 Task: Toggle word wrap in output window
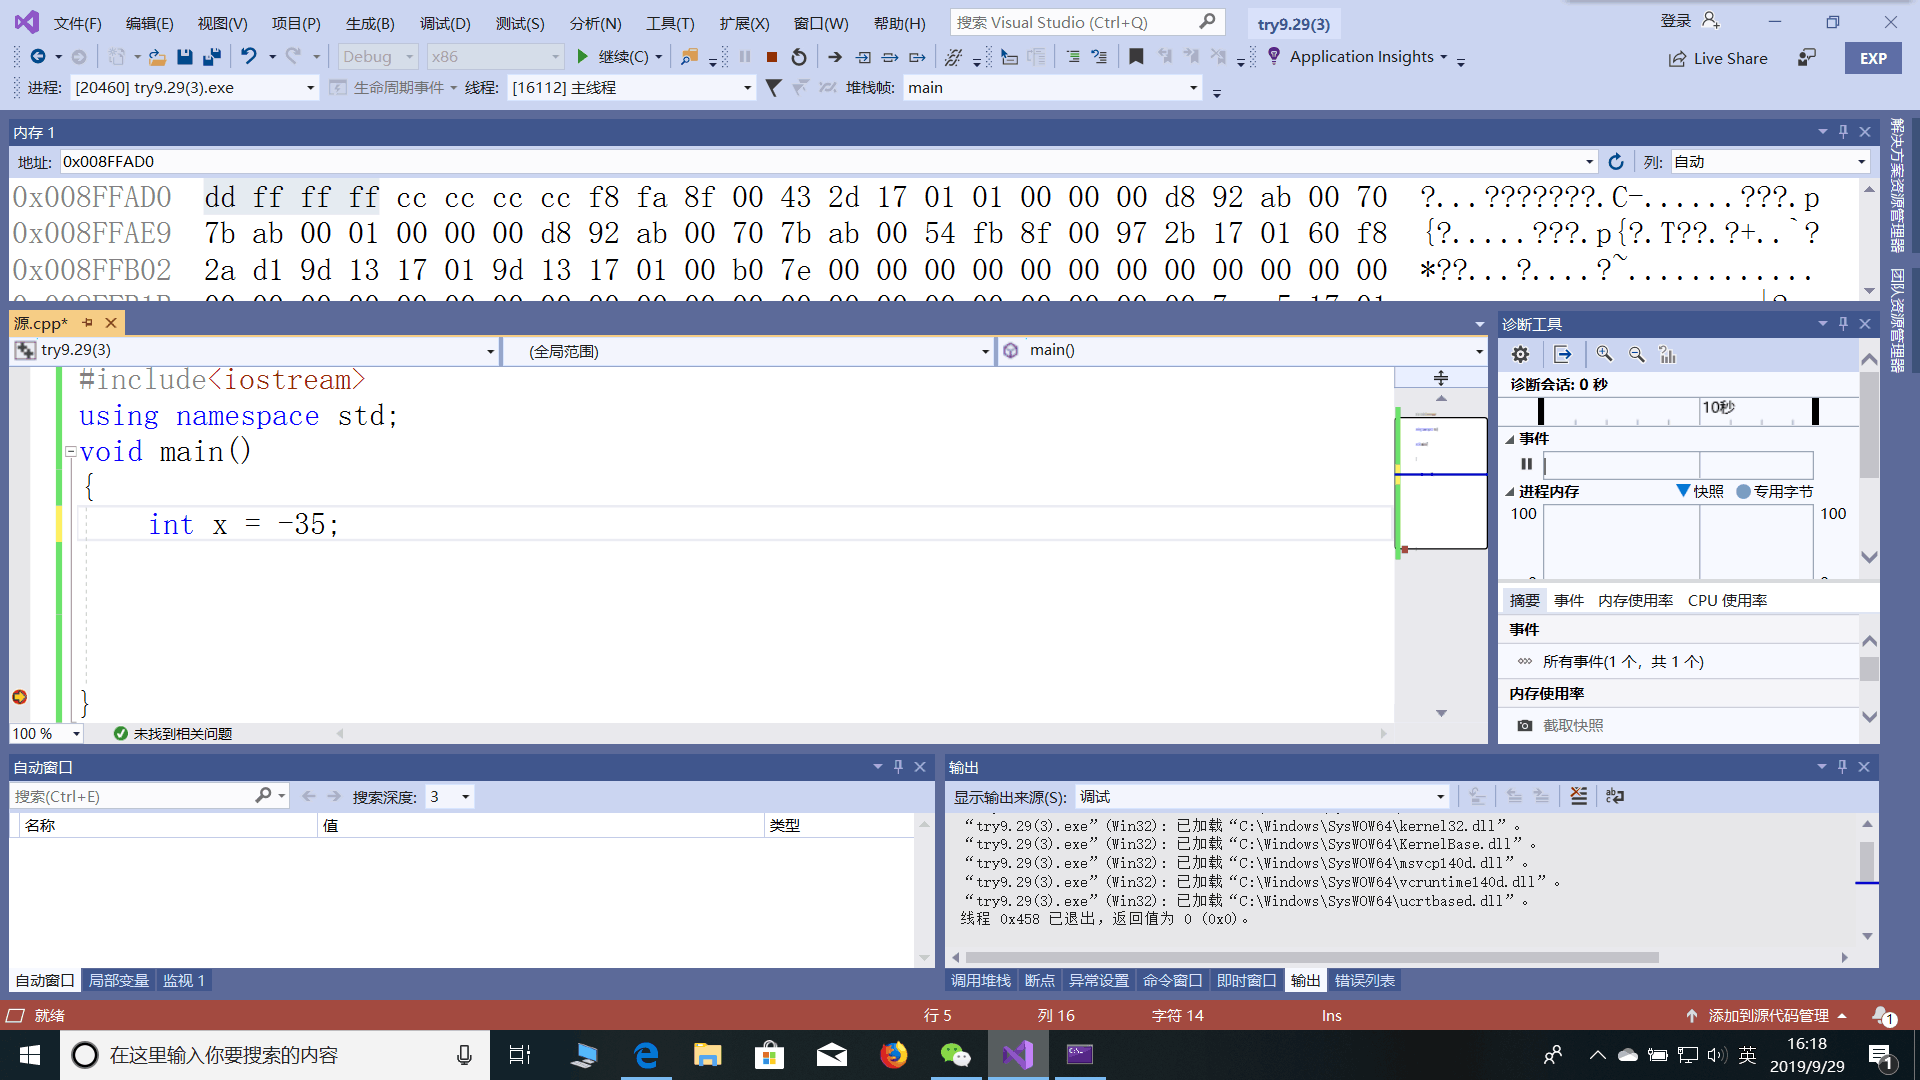pos(1615,796)
